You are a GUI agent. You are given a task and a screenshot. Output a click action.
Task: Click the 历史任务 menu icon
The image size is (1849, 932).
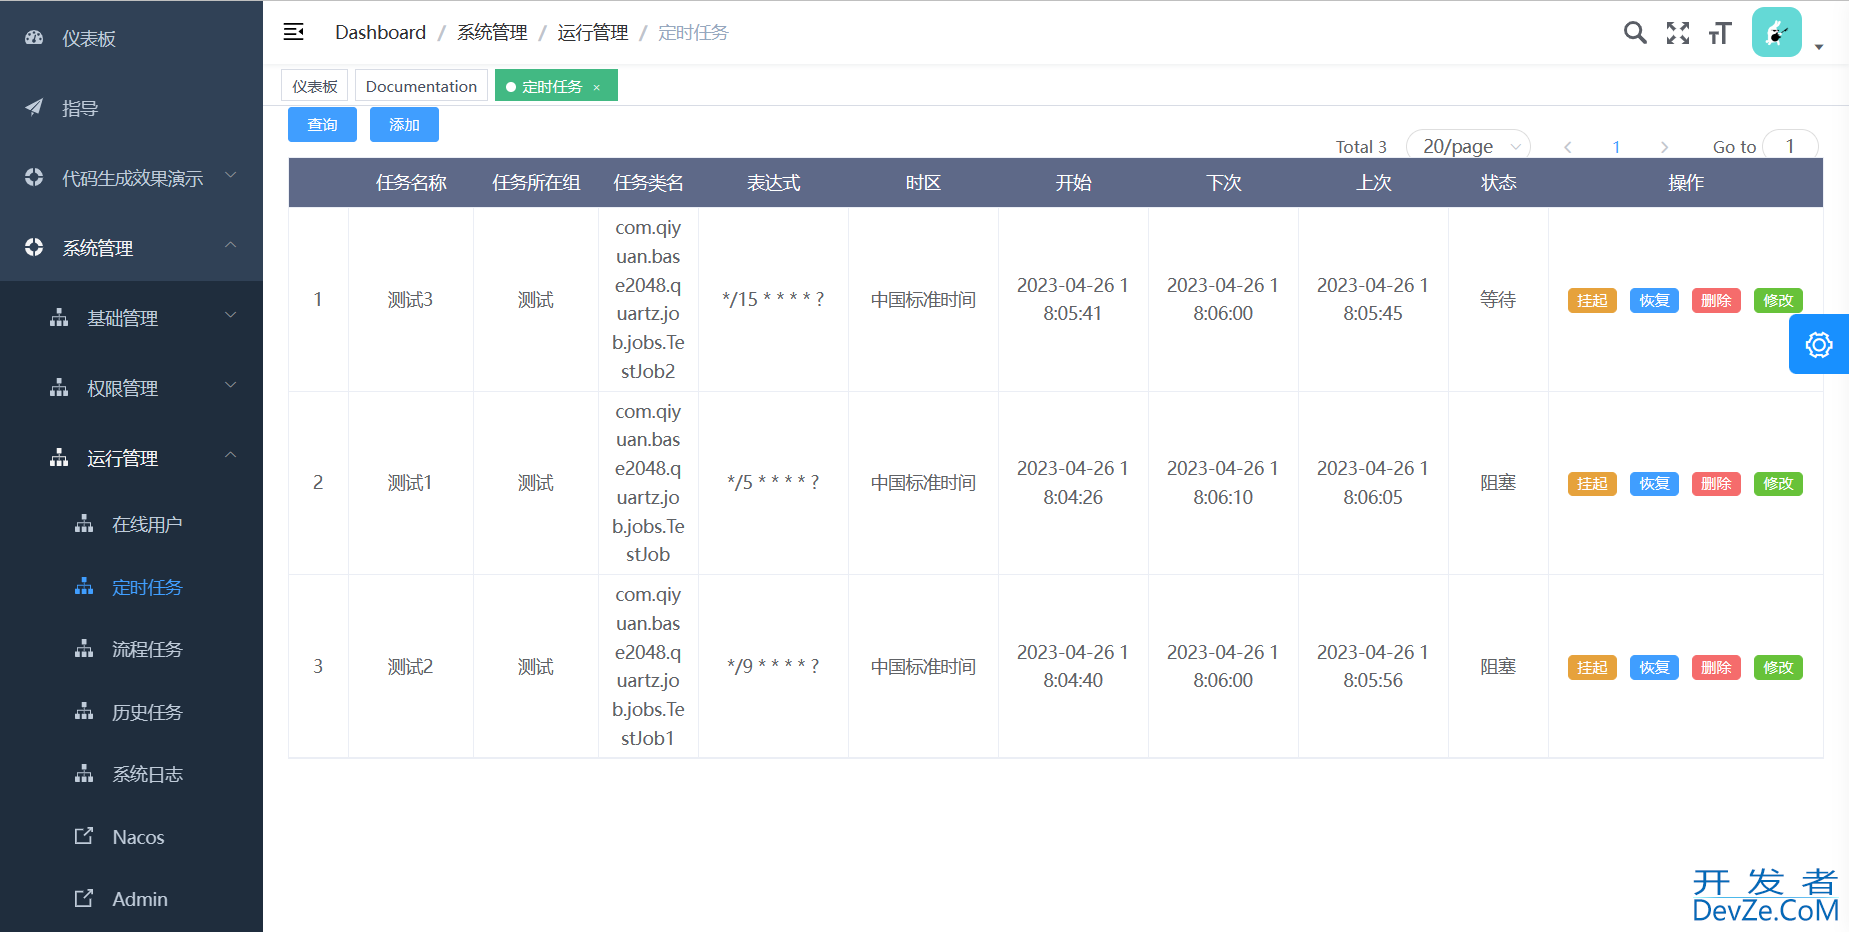click(84, 711)
